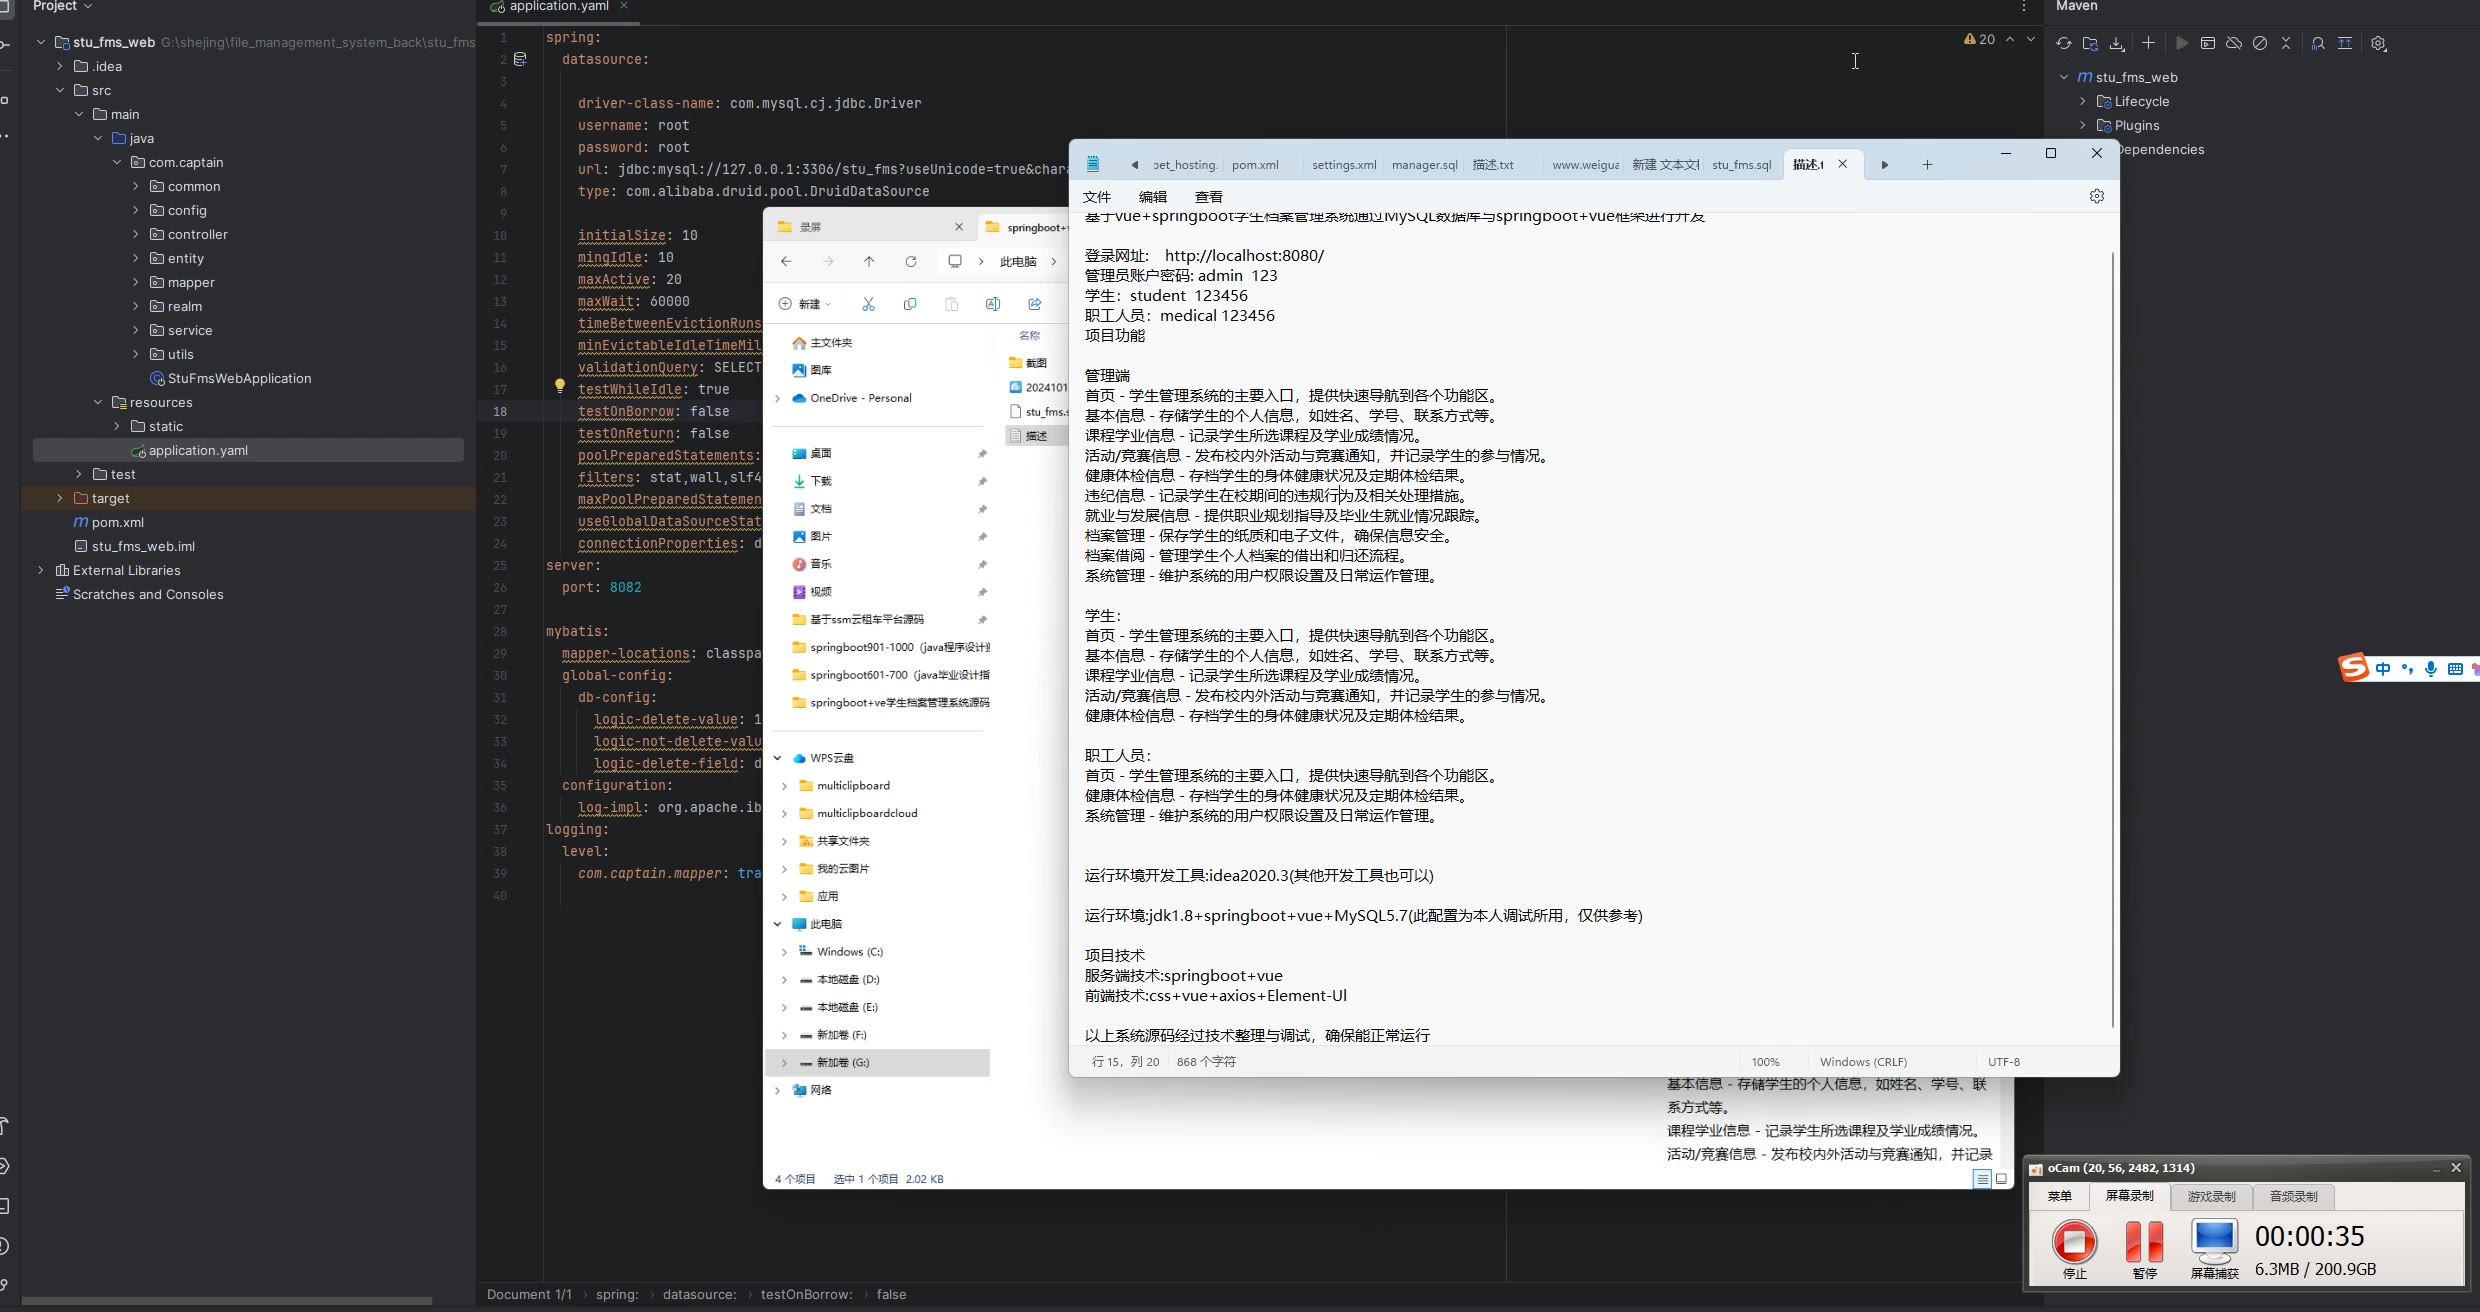Toggle Maven Offline Mode icon
Screen dimensions: 2480x1312
[x=2234, y=43]
